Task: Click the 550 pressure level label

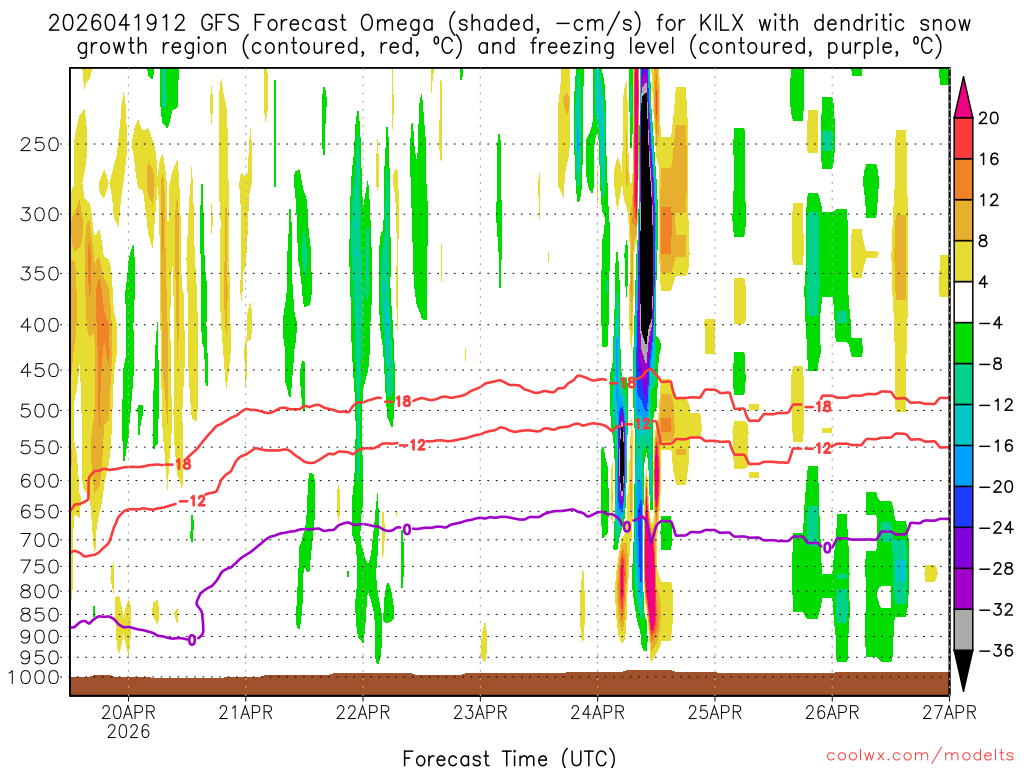Action: tap(40, 447)
